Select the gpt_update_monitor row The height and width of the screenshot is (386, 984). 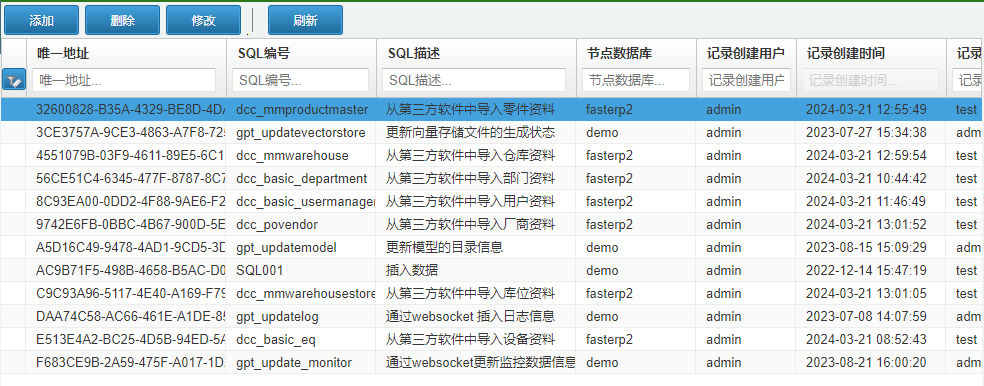[492, 363]
